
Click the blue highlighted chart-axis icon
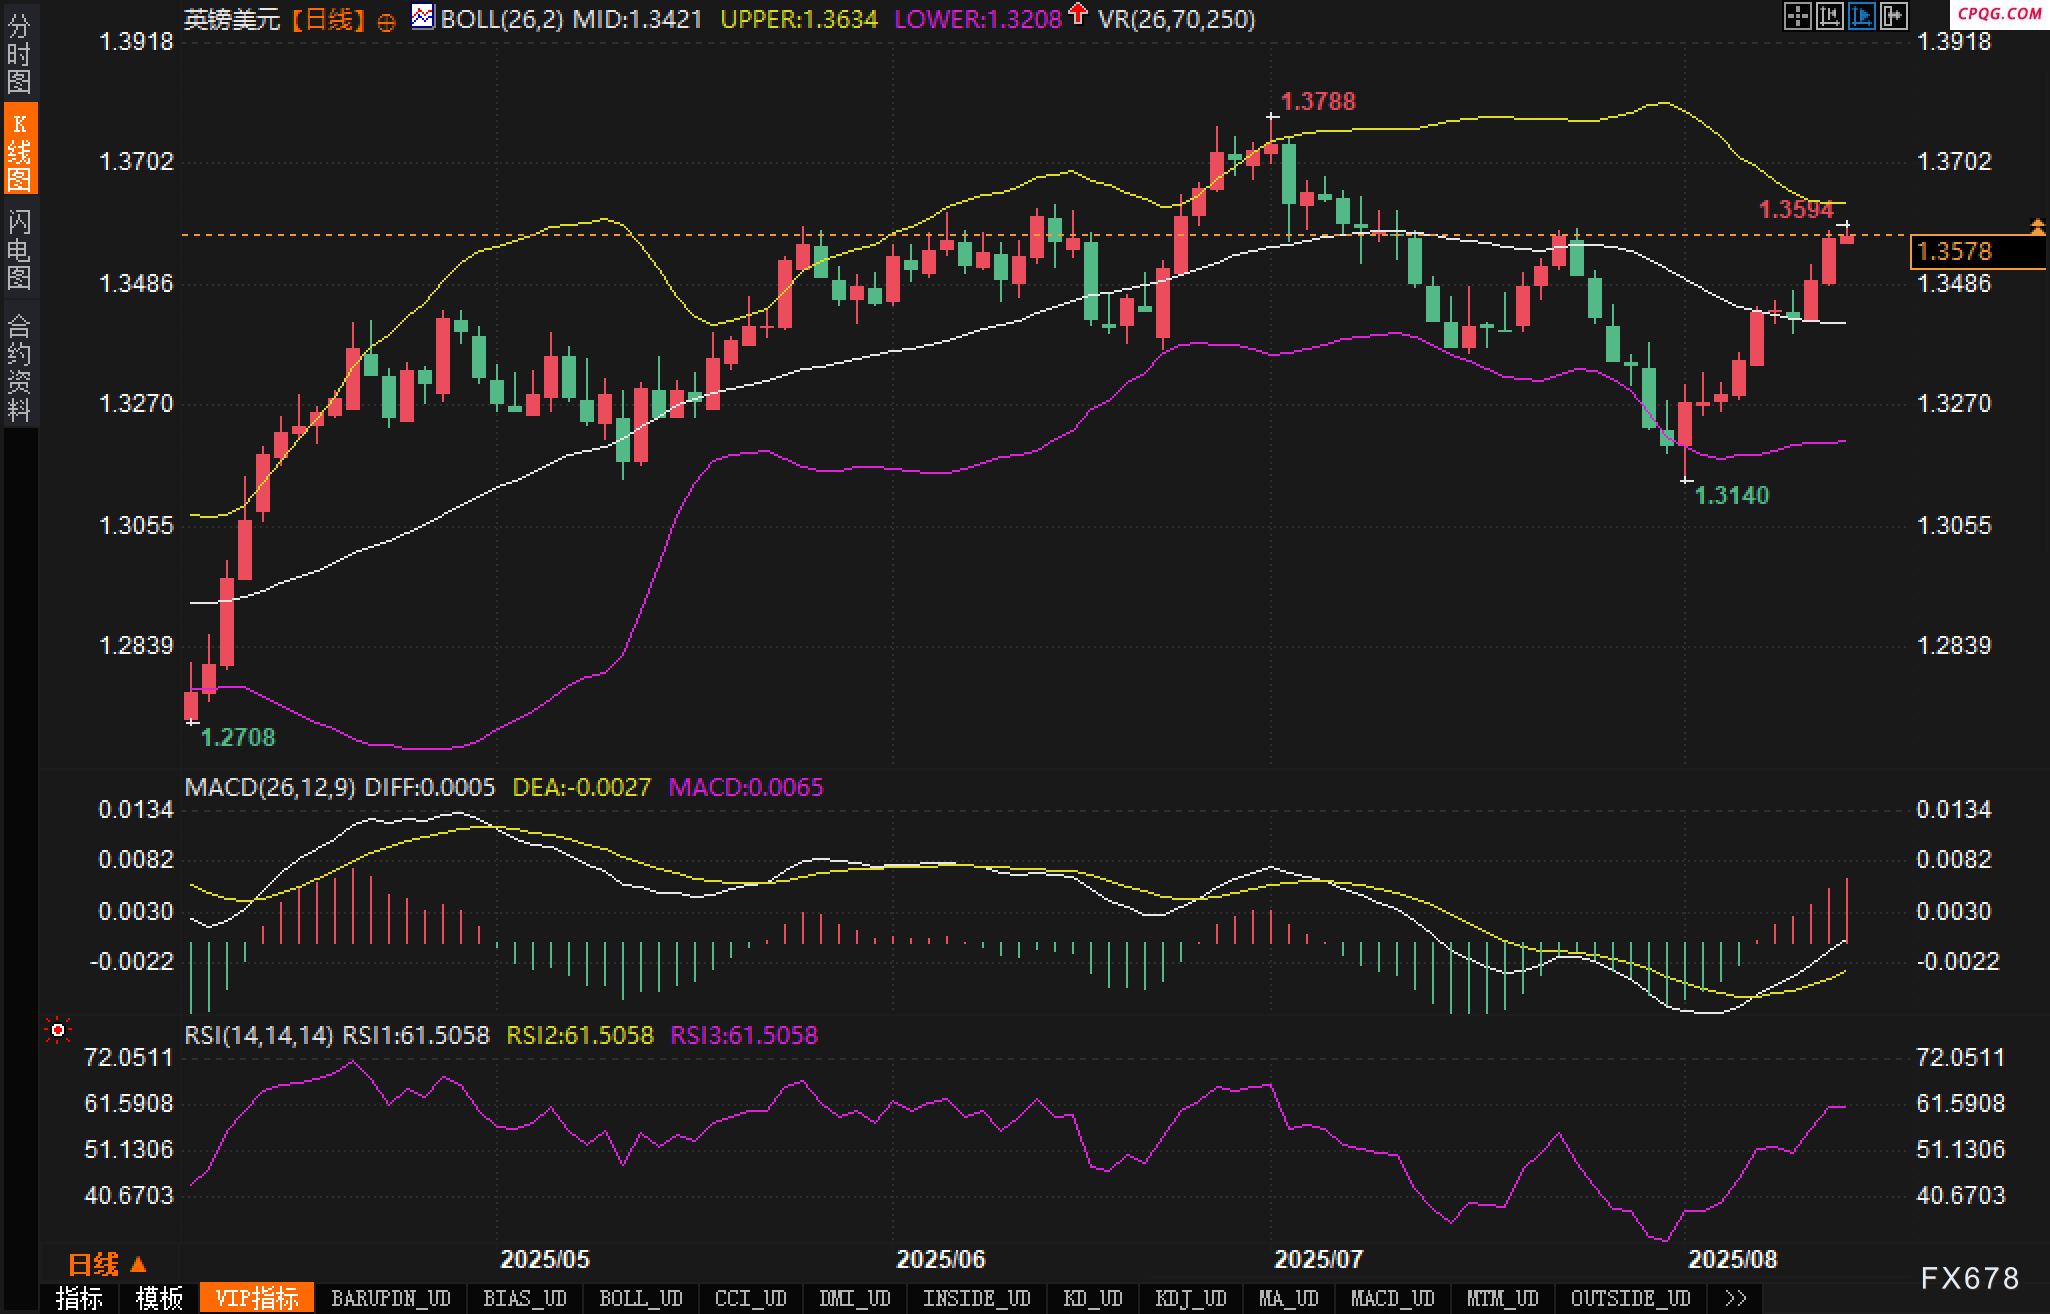(x=1861, y=16)
